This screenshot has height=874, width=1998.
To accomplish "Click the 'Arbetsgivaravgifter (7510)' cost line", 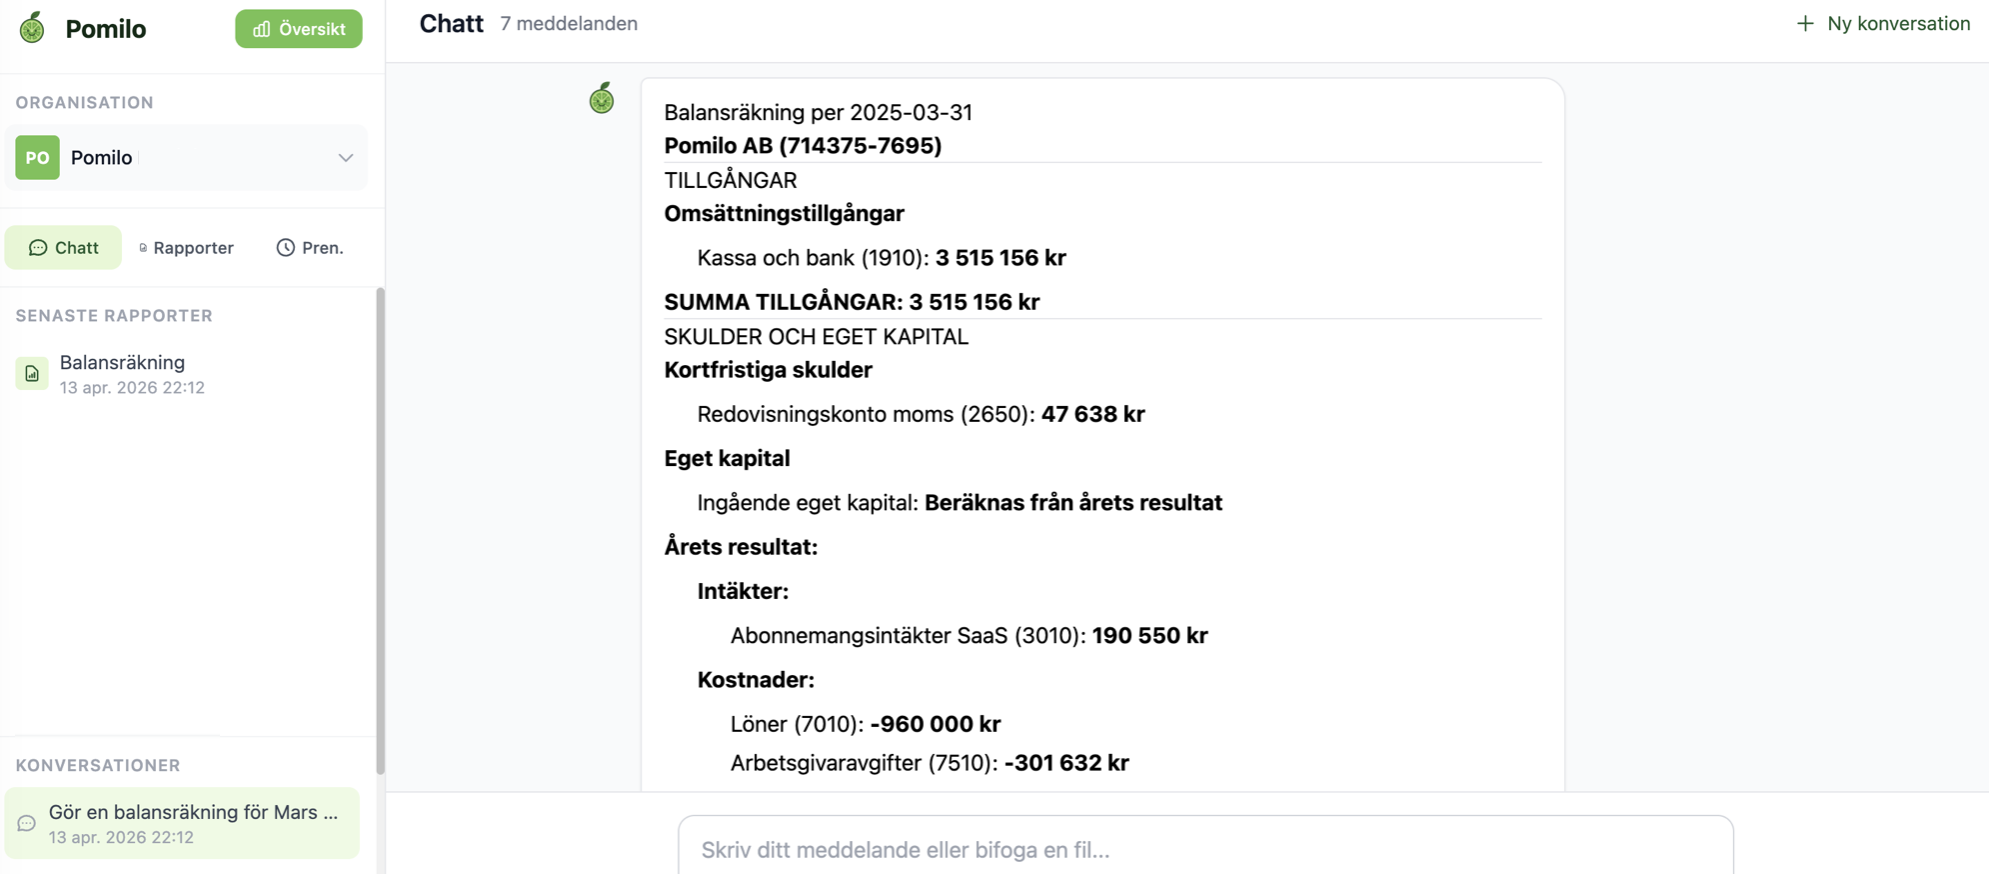I will 929,762.
